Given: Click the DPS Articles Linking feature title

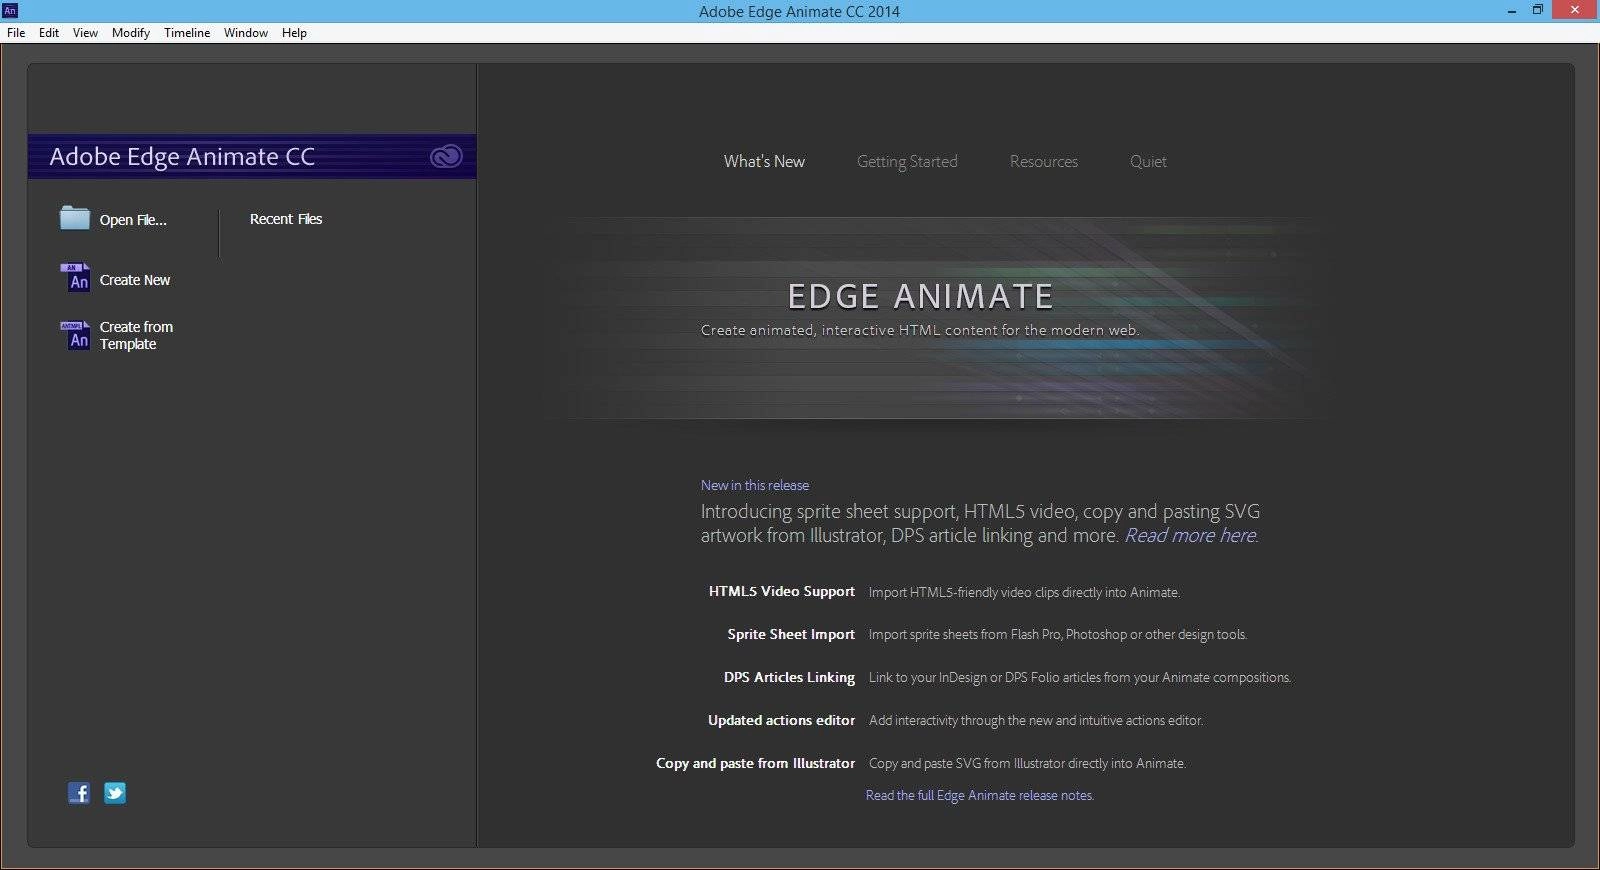Looking at the screenshot, I should pos(789,677).
